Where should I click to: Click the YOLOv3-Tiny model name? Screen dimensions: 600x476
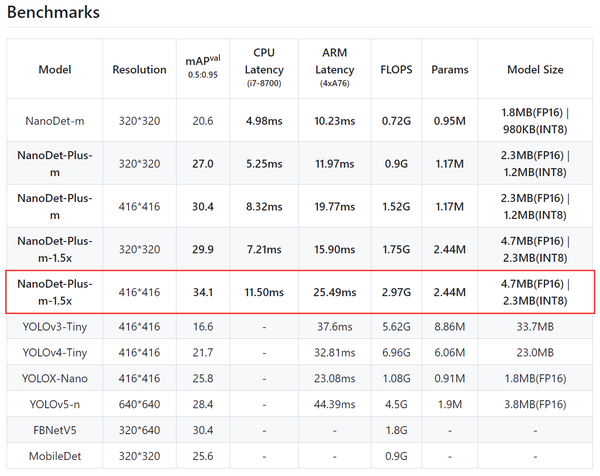click(55, 326)
